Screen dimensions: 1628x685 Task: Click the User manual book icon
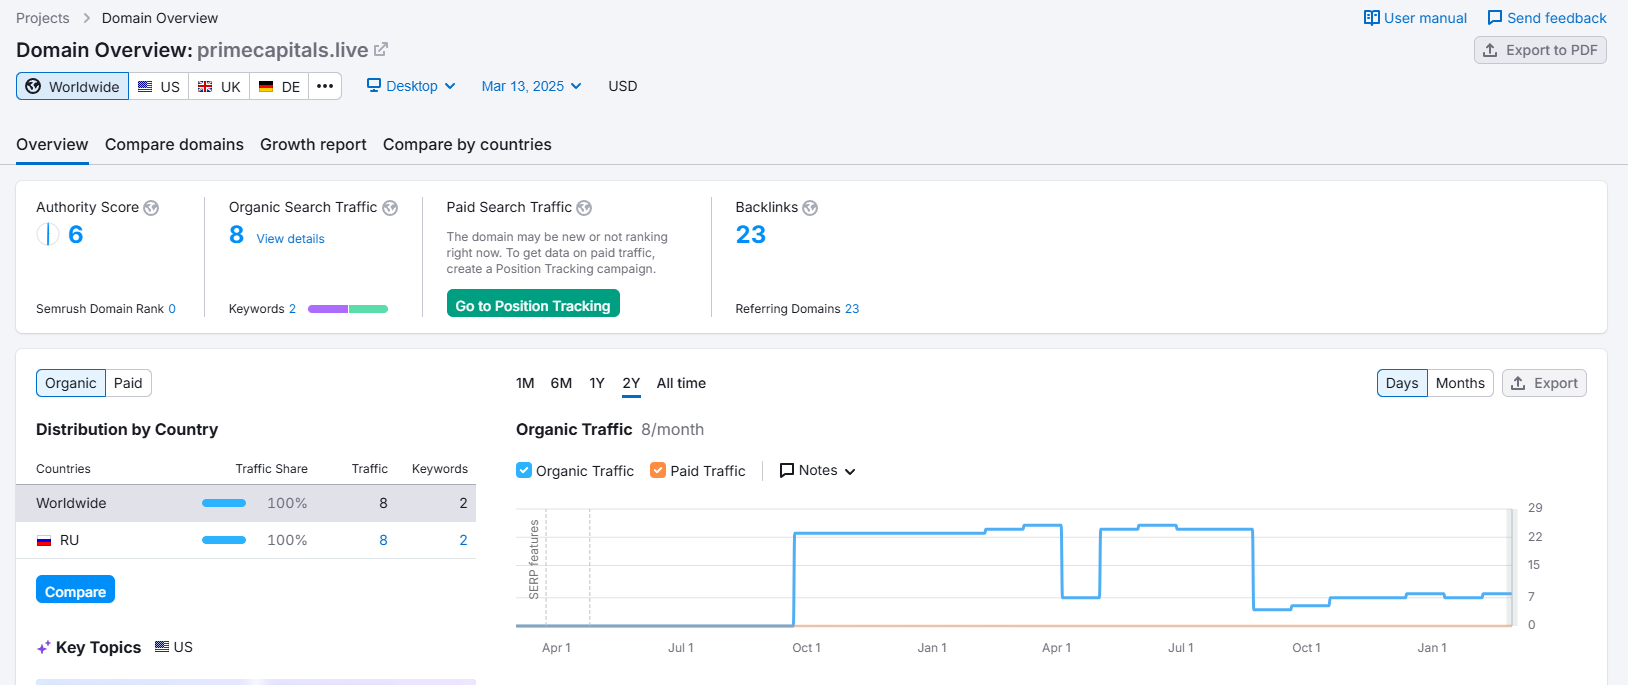coord(1372,18)
